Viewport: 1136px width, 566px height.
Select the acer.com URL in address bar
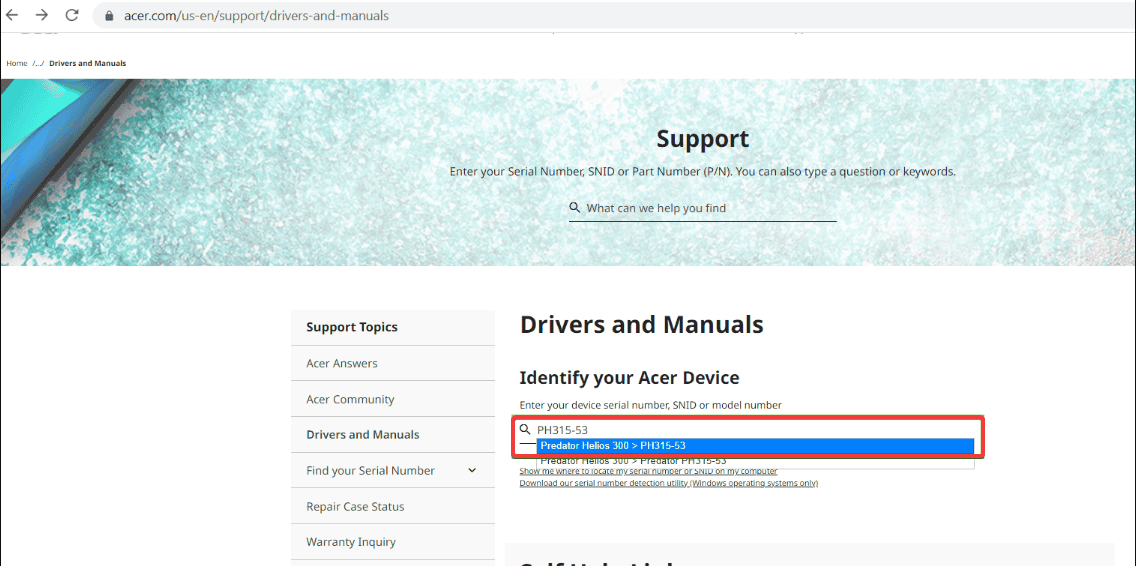point(254,15)
